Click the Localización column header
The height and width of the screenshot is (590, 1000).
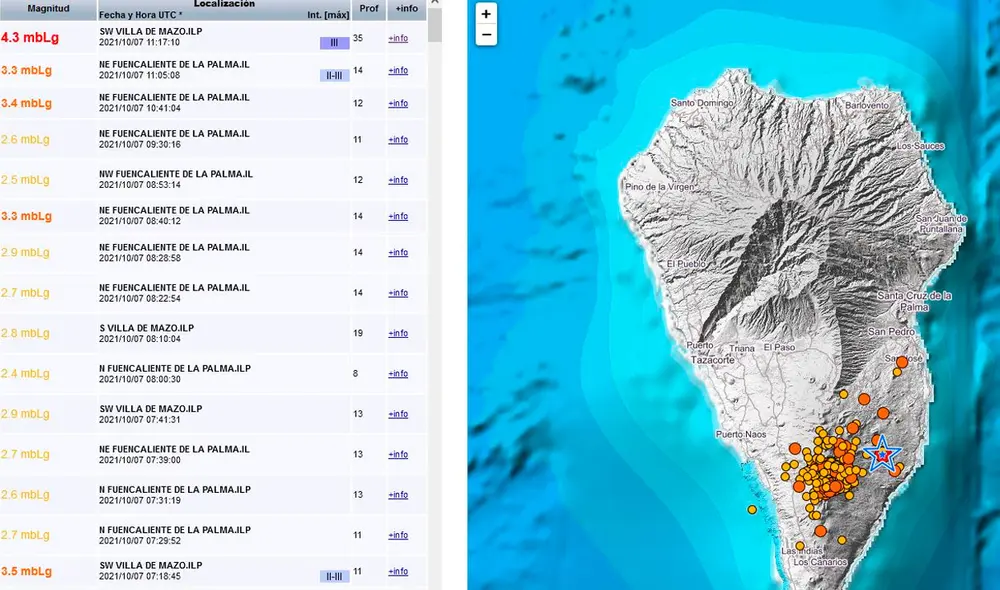[224, 4]
